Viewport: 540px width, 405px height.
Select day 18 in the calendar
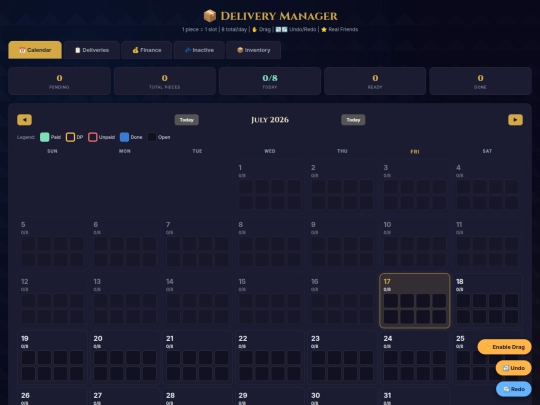[x=487, y=301]
